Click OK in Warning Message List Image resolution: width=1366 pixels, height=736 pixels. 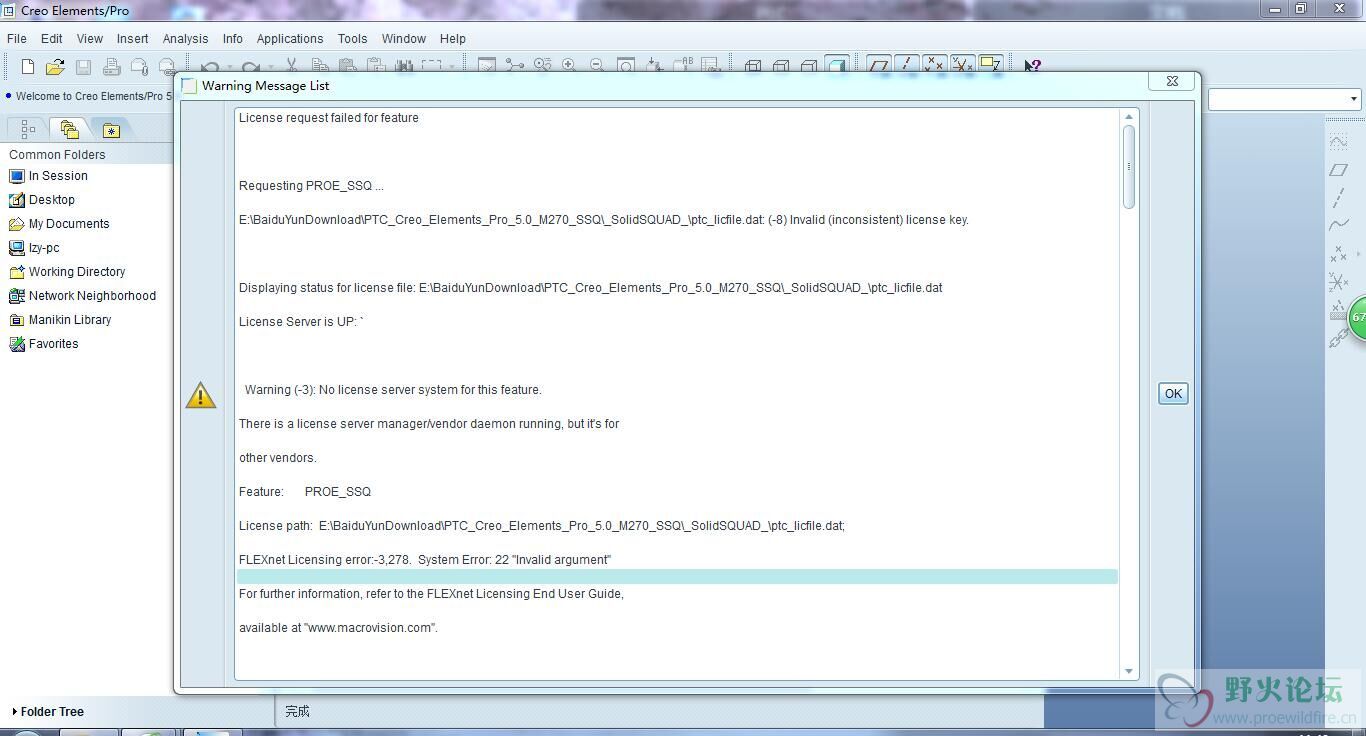[x=1173, y=393]
